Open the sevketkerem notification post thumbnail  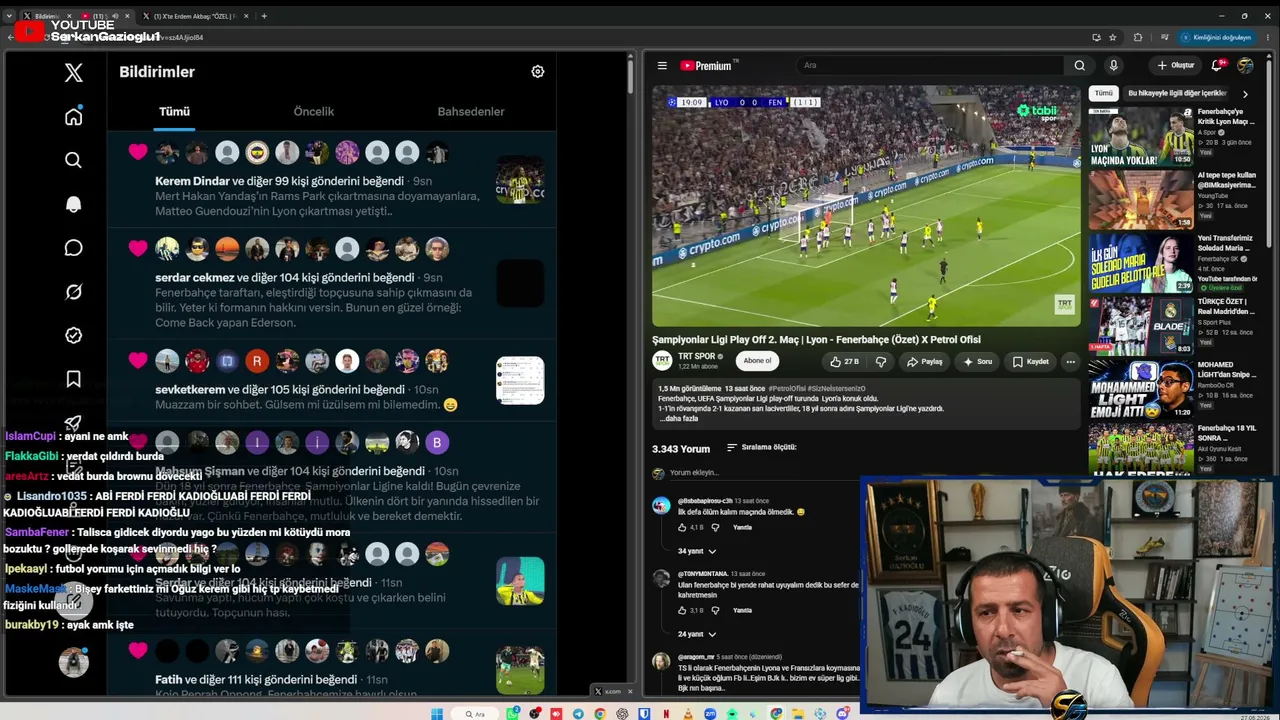tap(520, 380)
